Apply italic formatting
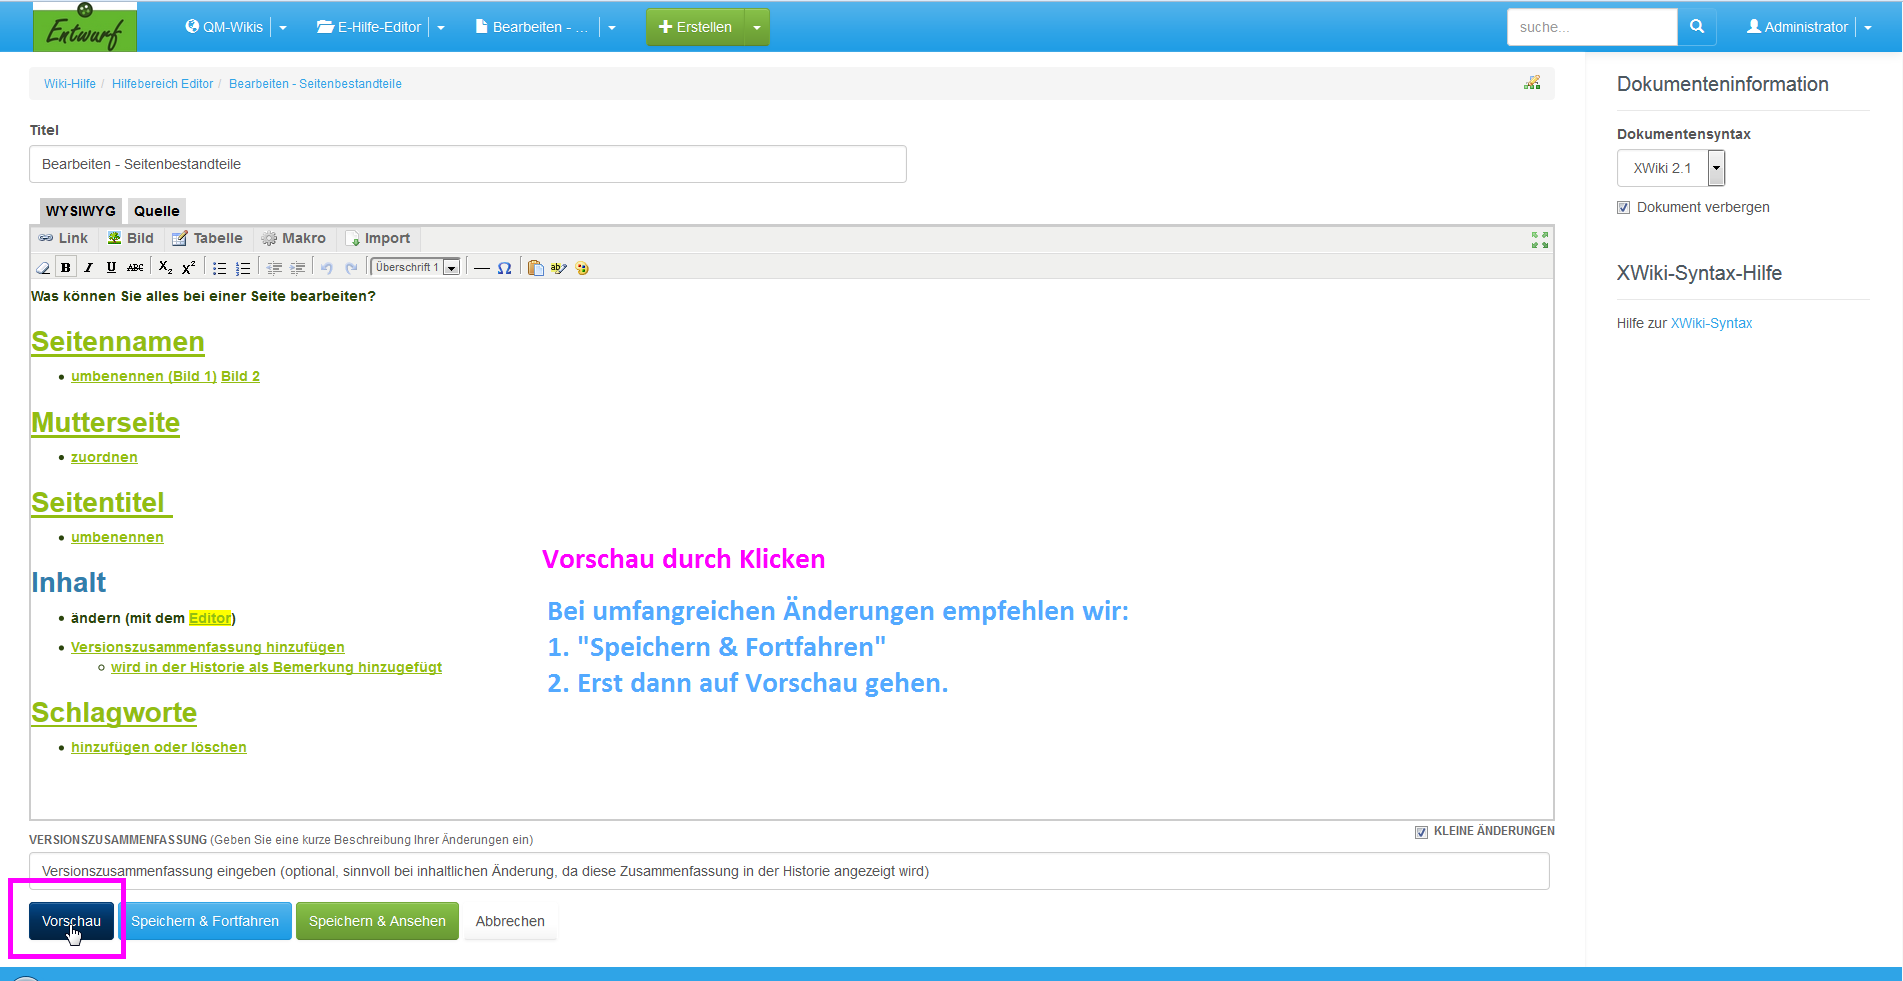This screenshot has width=1903, height=981. (x=88, y=268)
